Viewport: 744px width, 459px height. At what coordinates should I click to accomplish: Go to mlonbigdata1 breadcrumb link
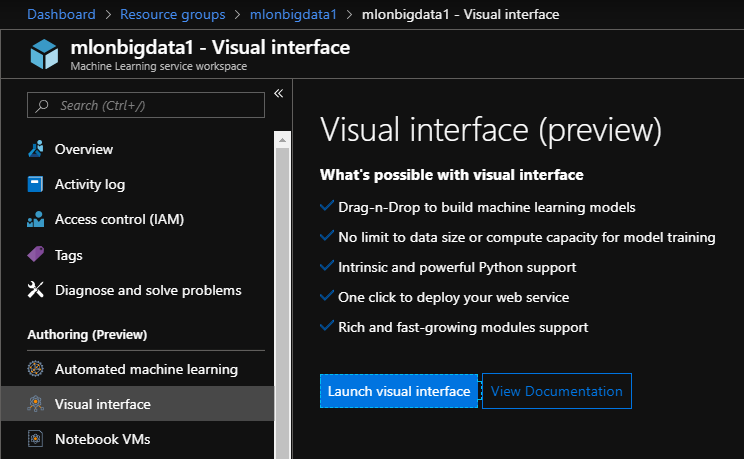(x=293, y=14)
